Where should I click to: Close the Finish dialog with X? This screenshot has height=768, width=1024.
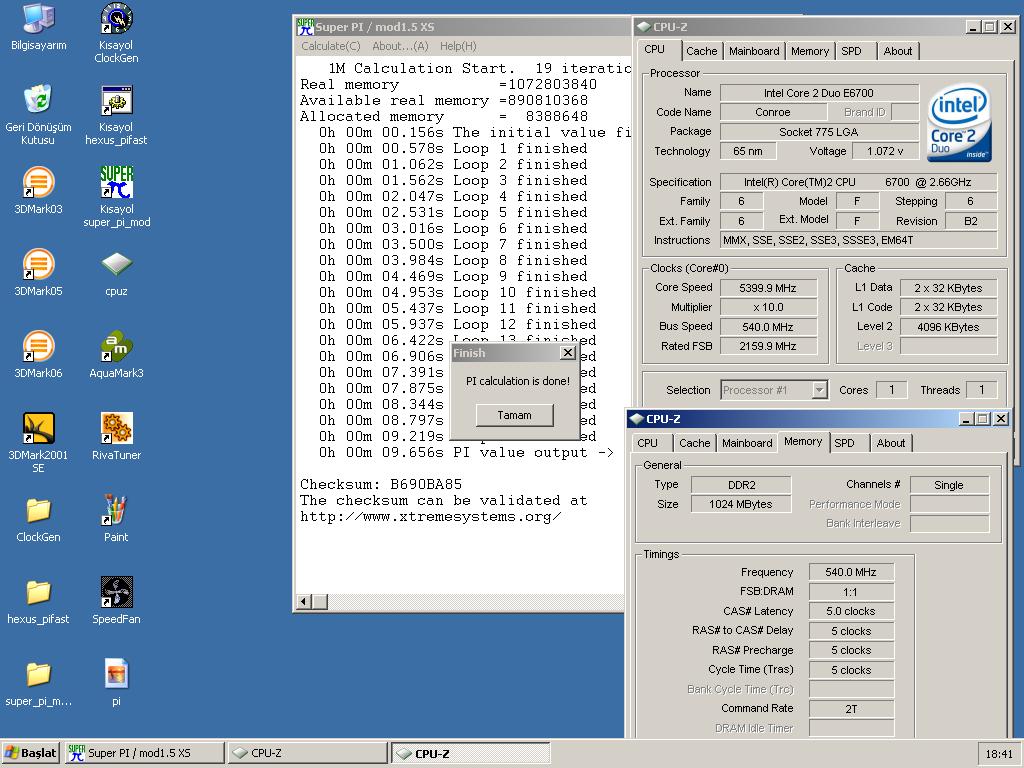[x=568, y=353]
